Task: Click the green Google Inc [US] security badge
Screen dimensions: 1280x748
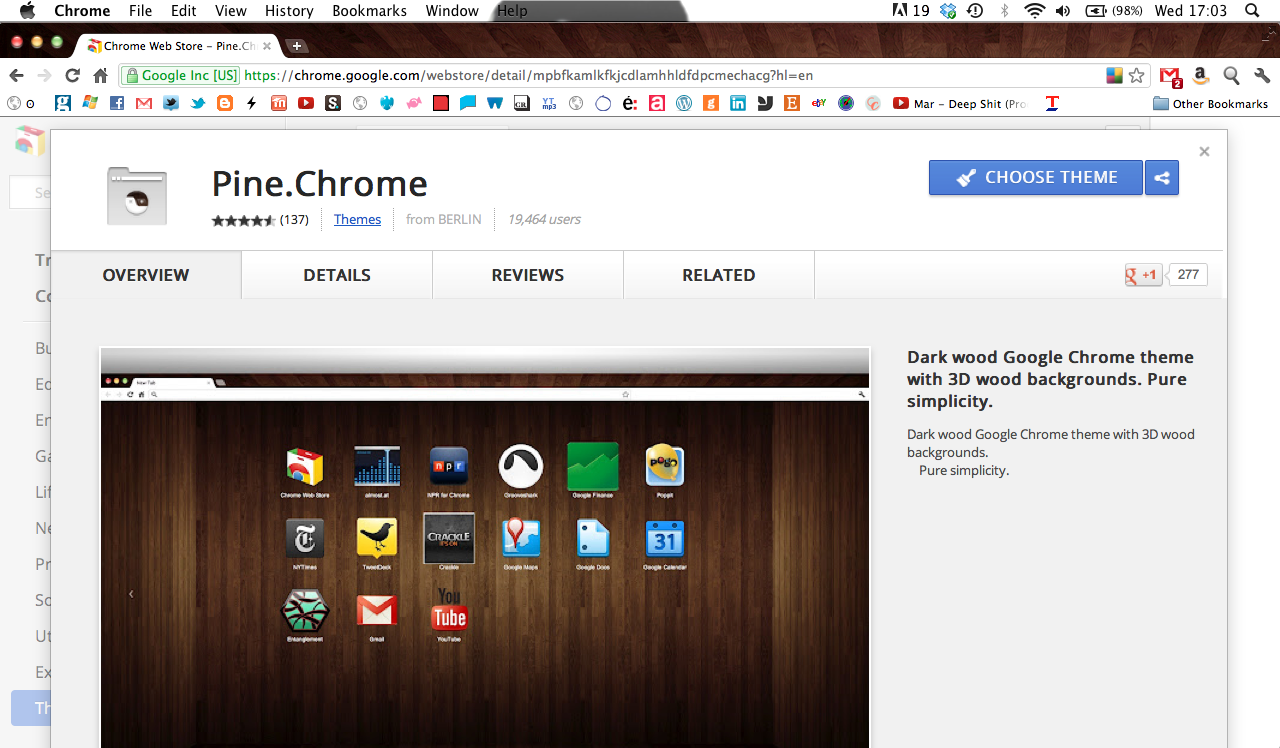Action: 180,75
